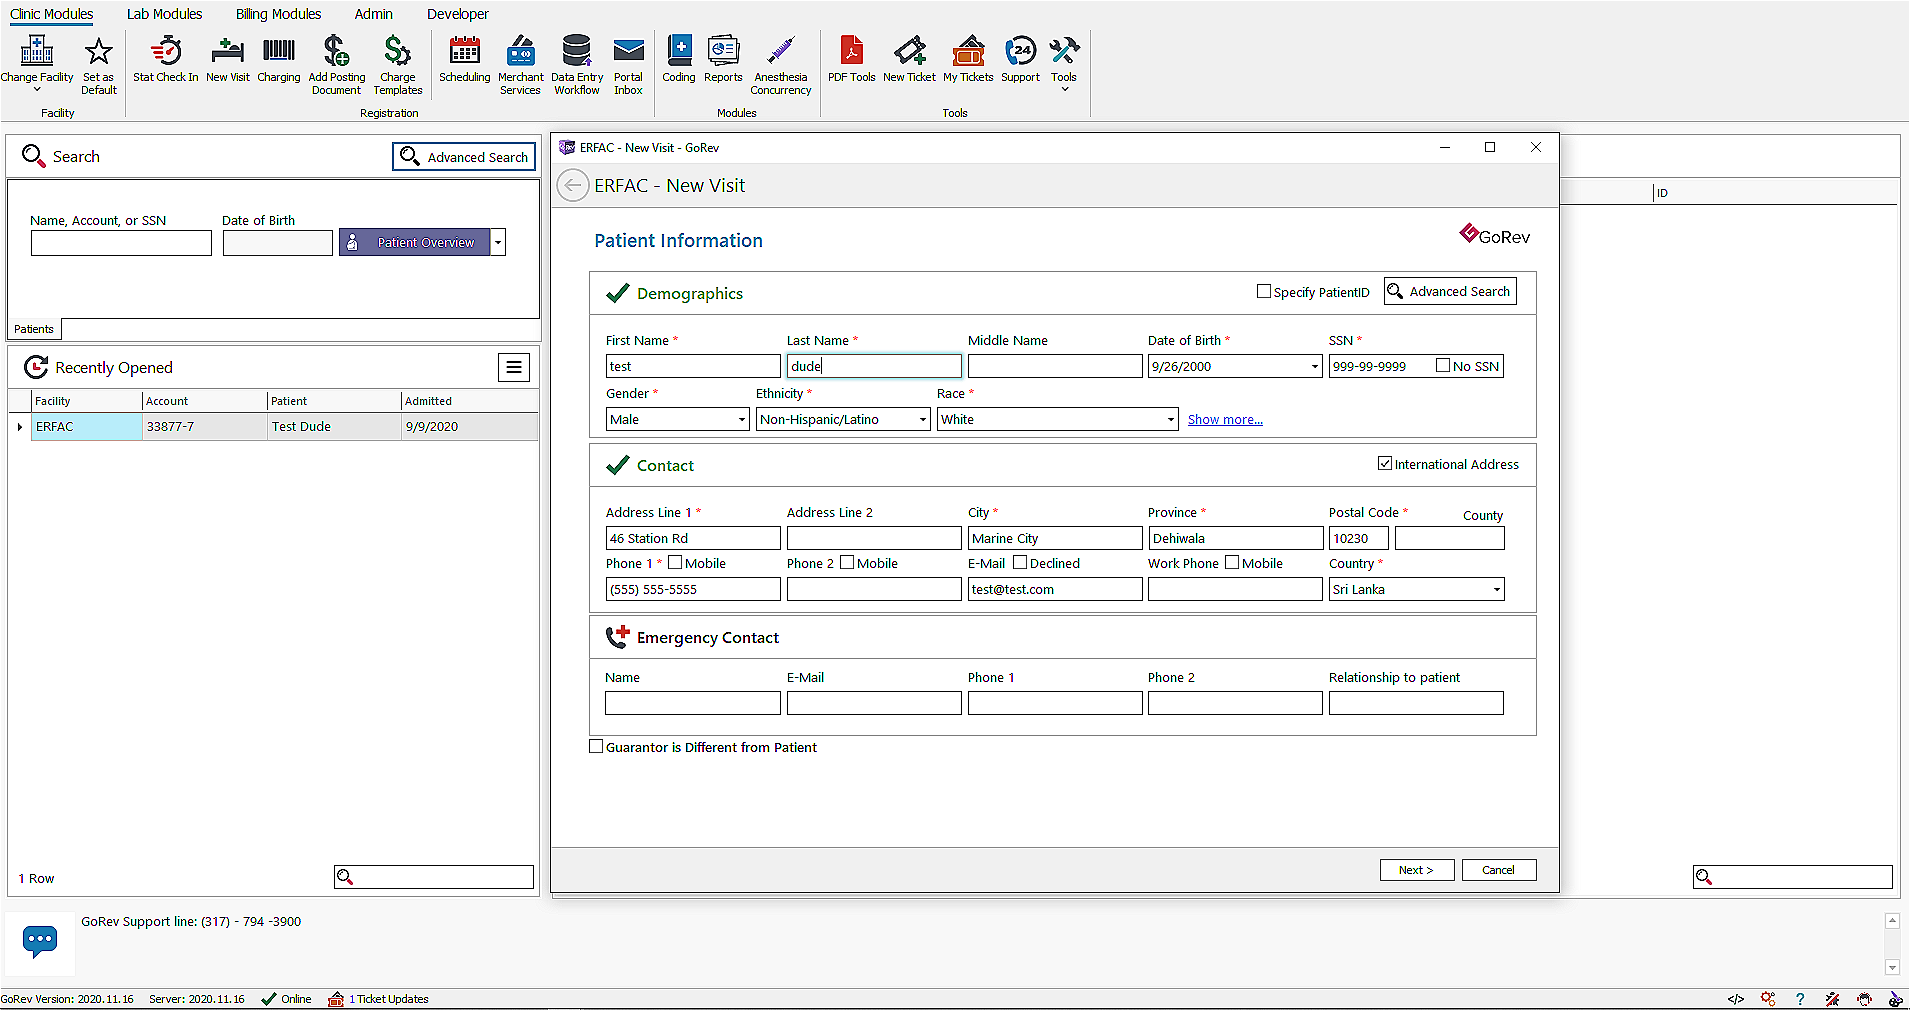Open the Admin tab
The image size is (1910, 1010).
pos(373,14)
